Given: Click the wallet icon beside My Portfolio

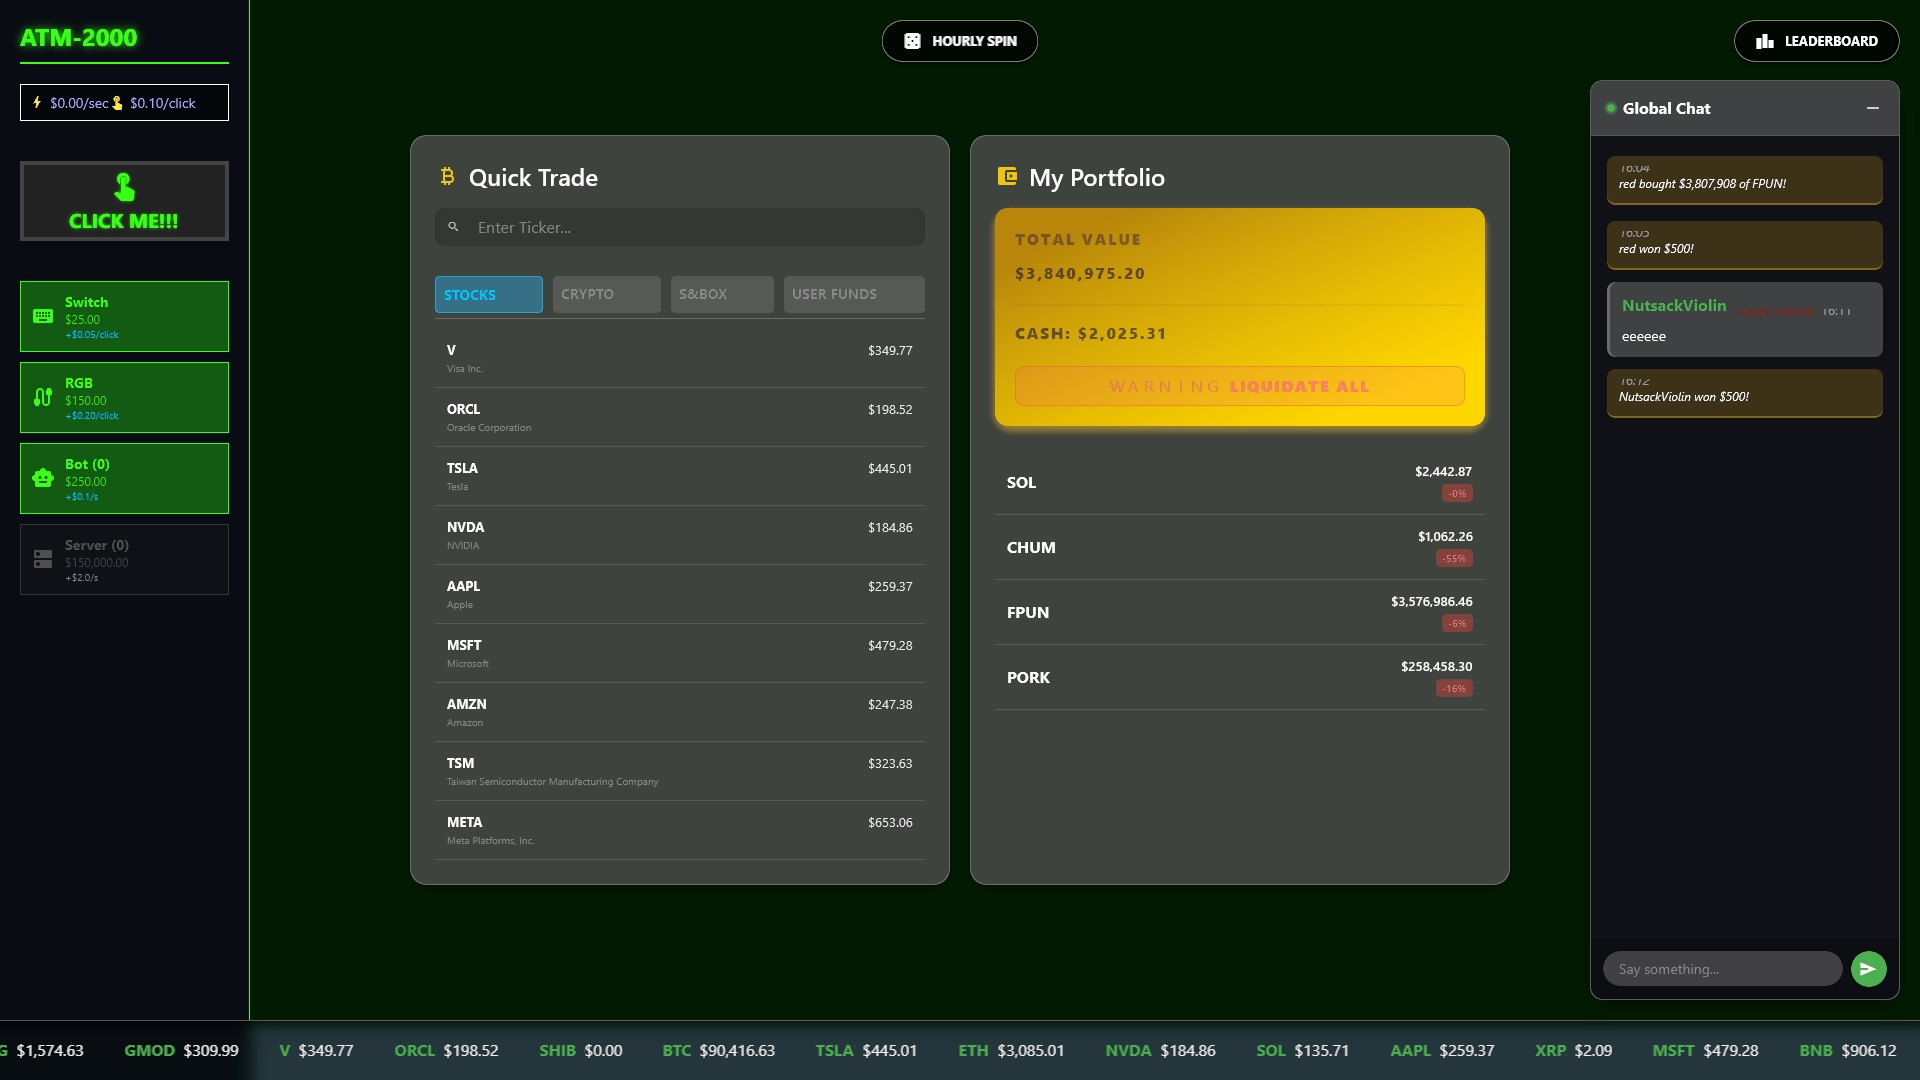Looking at the screenshot, I should click(x=1007, y=177).
